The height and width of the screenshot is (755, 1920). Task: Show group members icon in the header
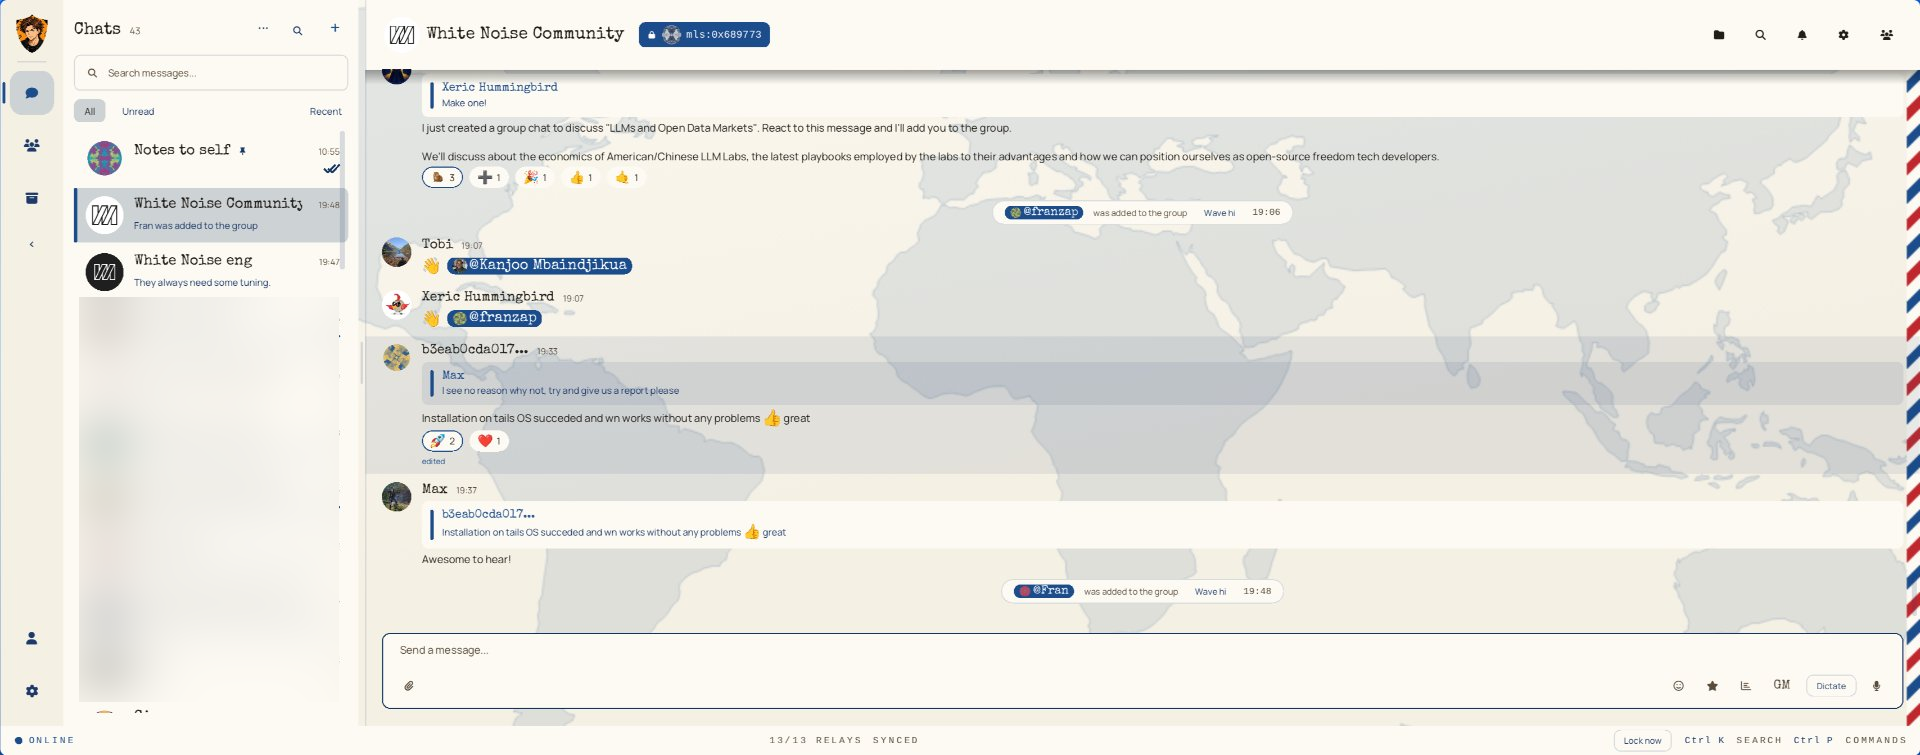pos(1886,35)
